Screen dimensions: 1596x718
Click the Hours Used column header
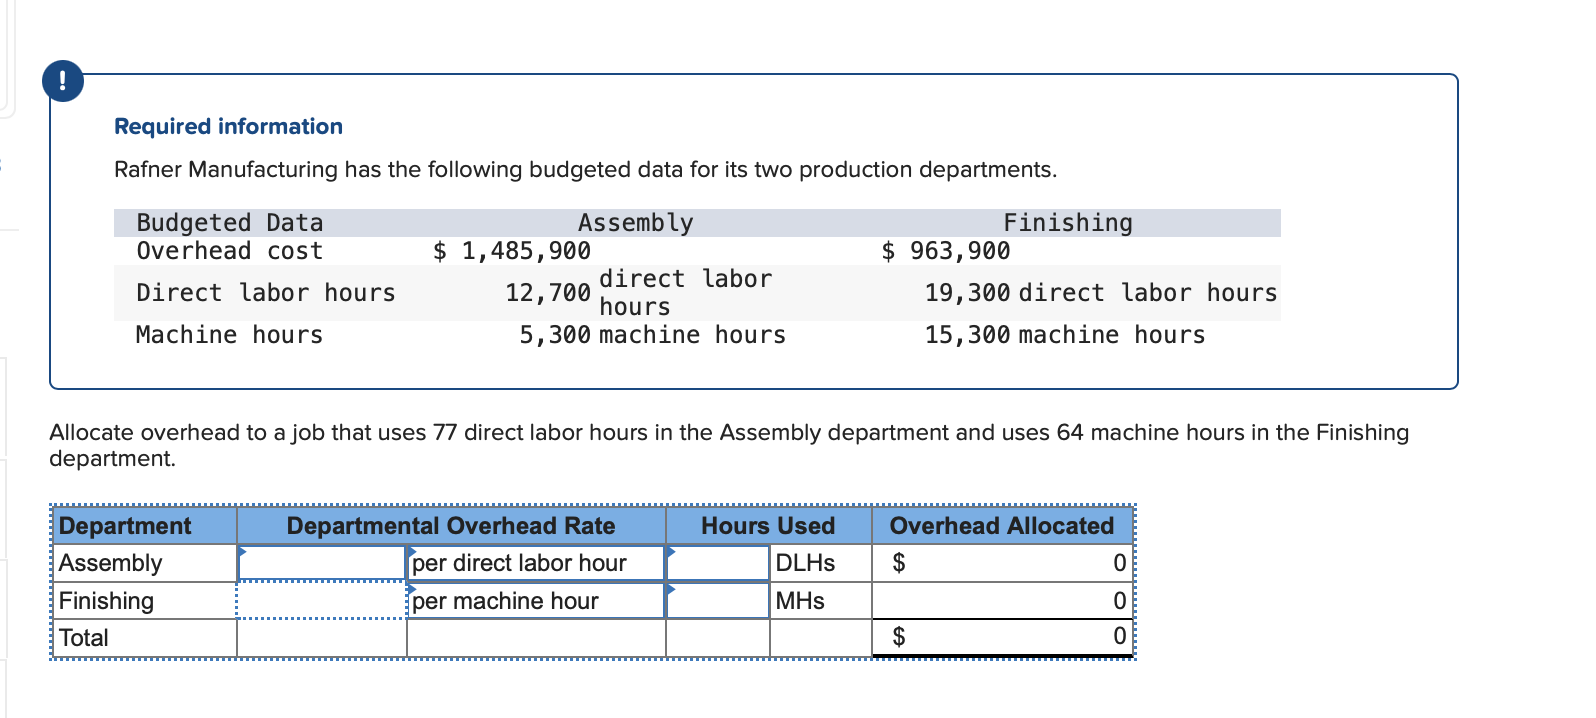(x=768, y=525)
